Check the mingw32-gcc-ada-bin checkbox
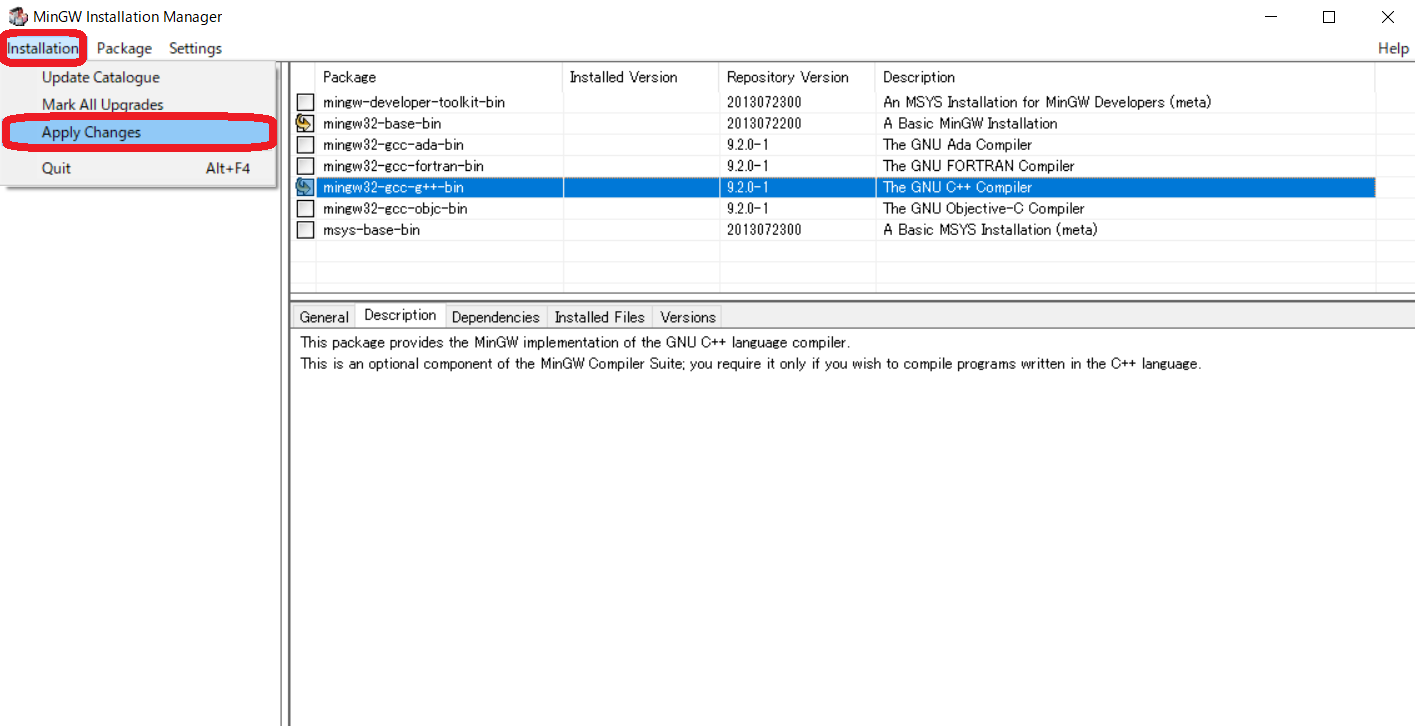Image resolution: width=1415 pixels, height=726 pixels. 305,145
